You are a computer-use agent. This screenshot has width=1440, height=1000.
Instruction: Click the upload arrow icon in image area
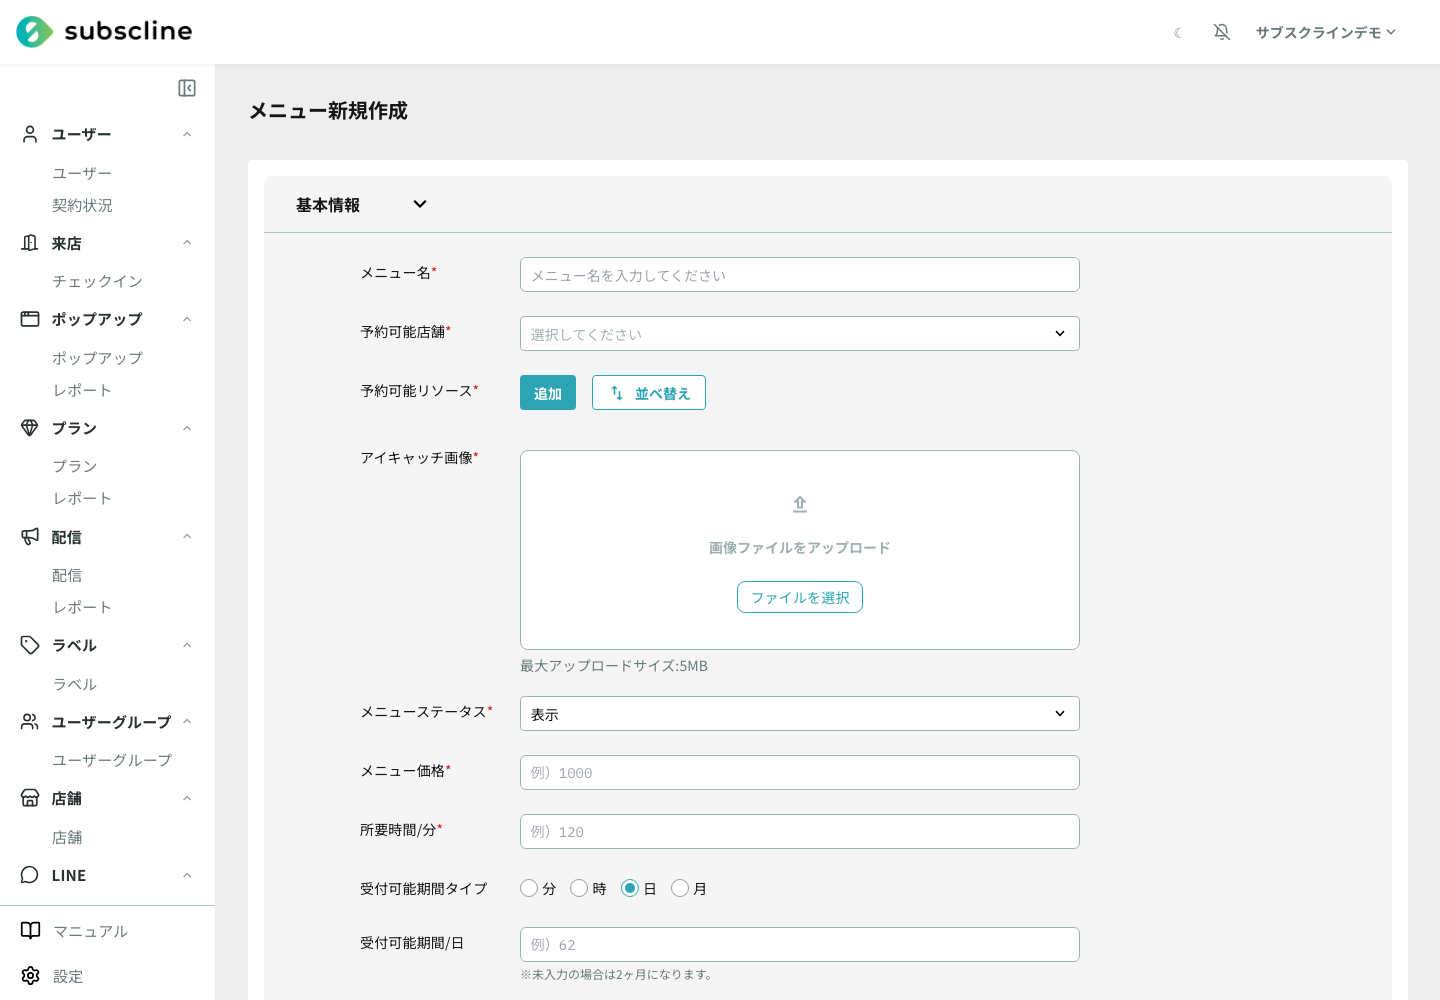tap(800, 504)
